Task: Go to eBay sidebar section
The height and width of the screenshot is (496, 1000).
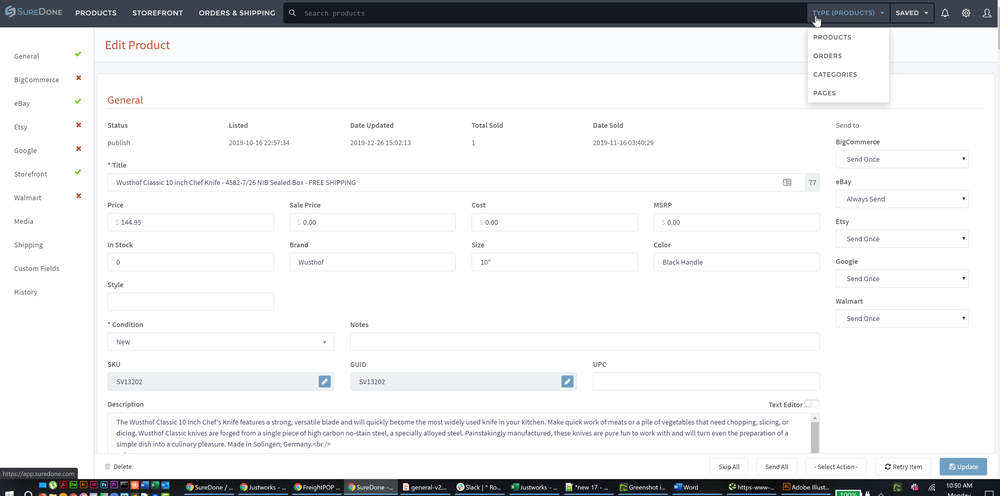Action: pos(22,103)
